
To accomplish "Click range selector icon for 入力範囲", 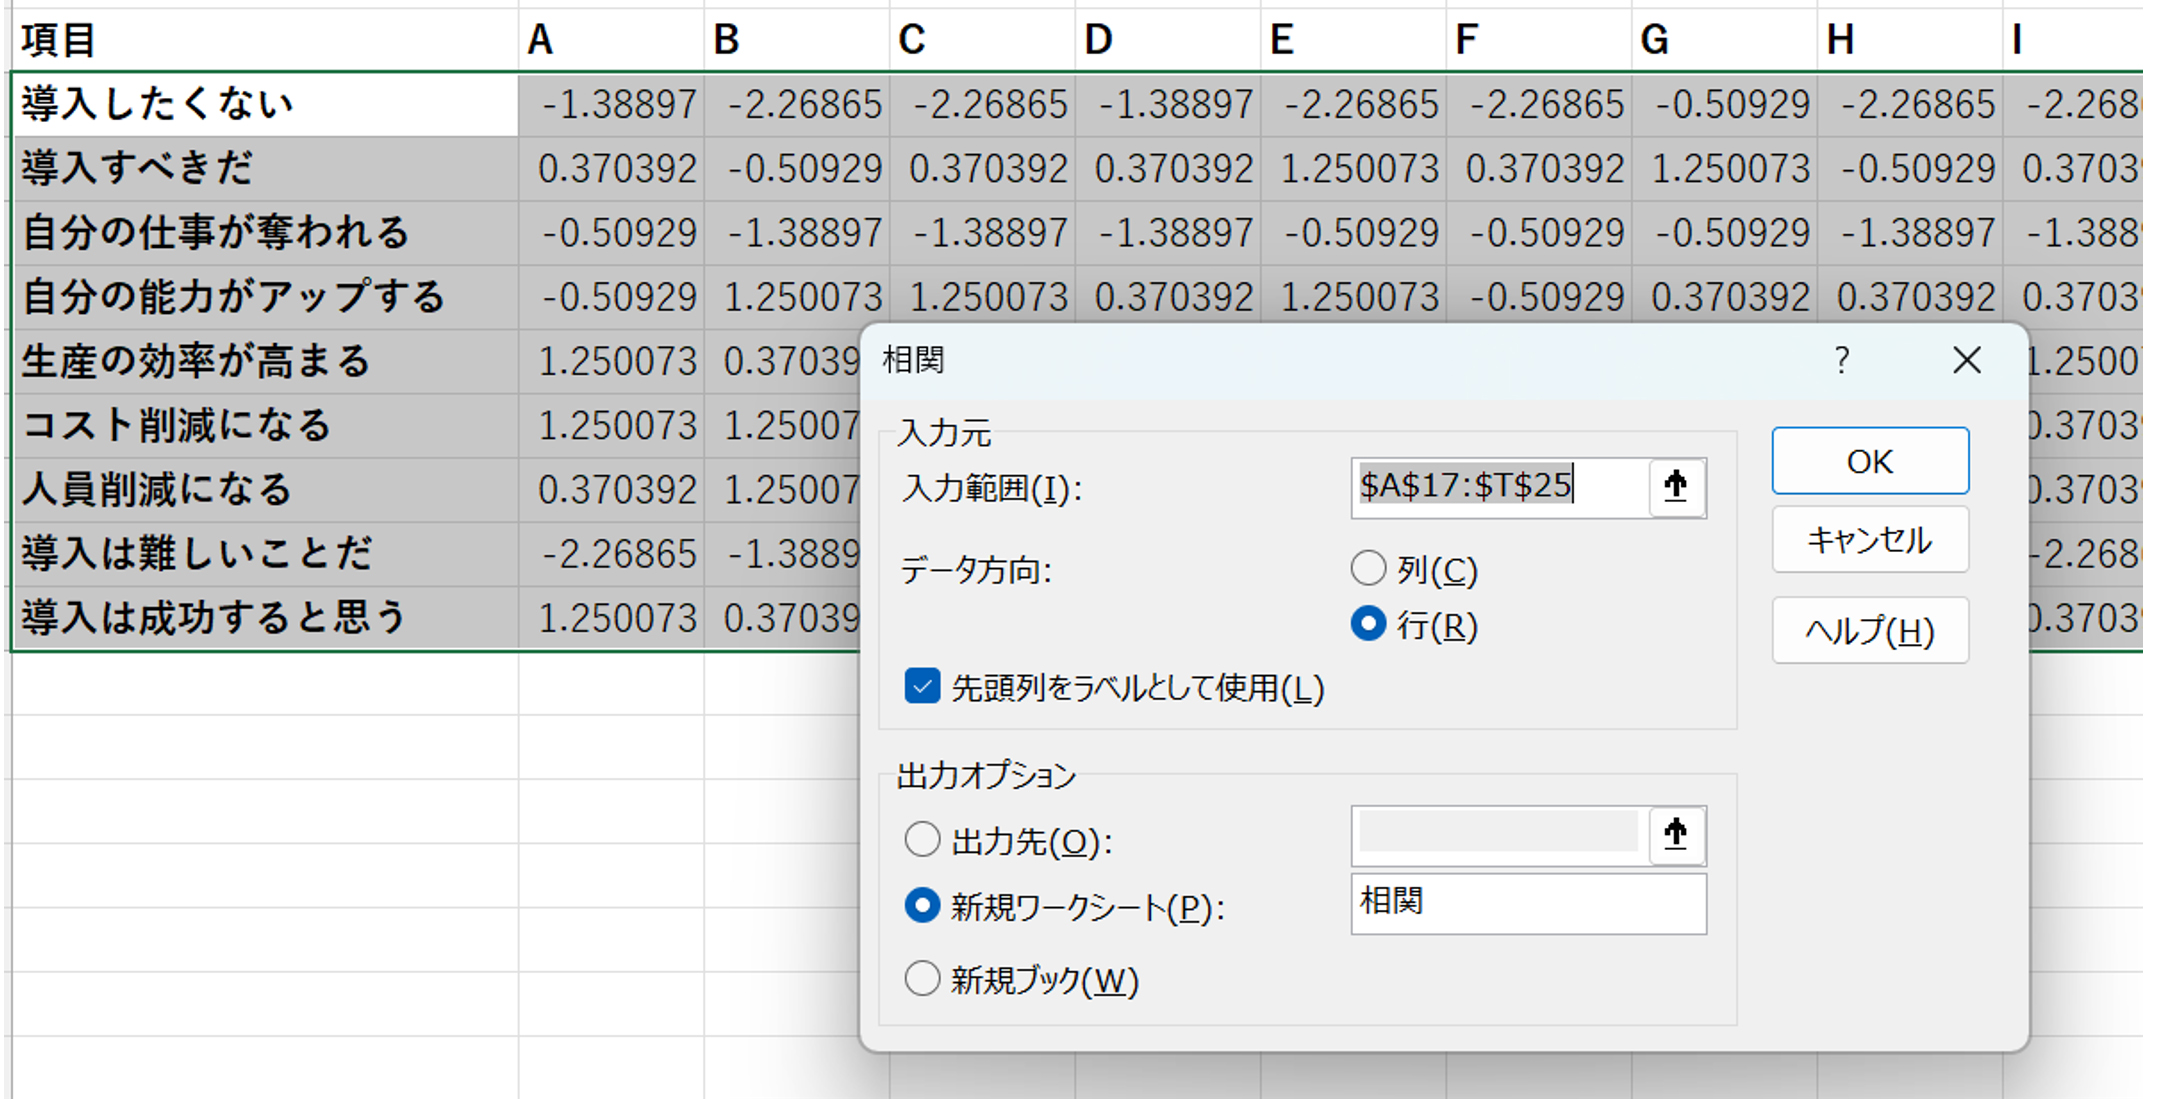I will tap(1676, 487).
